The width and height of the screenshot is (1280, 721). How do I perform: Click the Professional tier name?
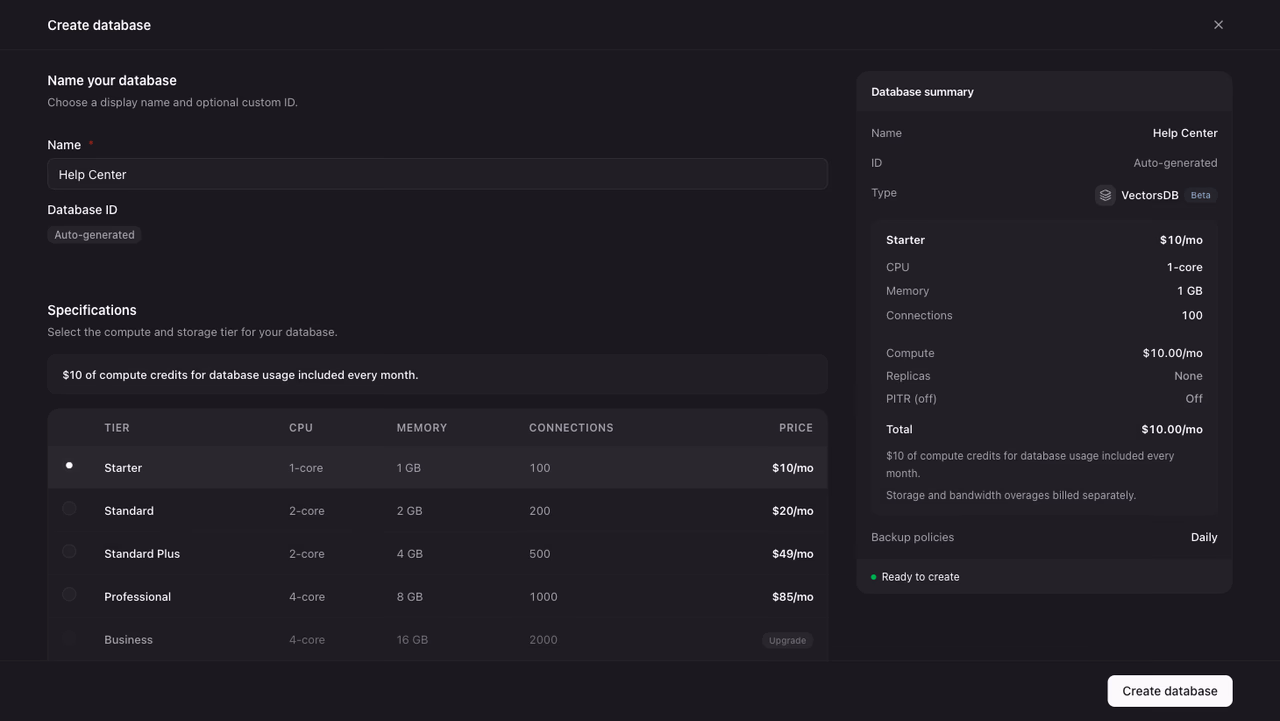tap(137, 597)
